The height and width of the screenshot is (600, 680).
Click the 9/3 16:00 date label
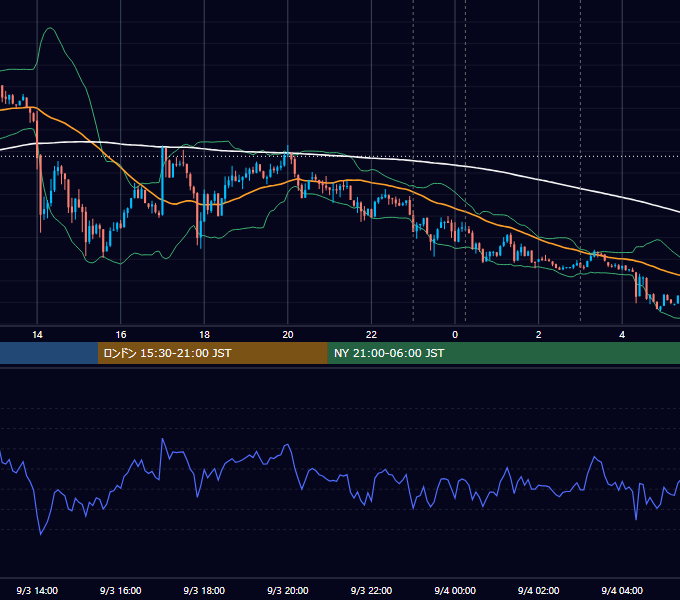pyautogui.click(x=121, y=590)
